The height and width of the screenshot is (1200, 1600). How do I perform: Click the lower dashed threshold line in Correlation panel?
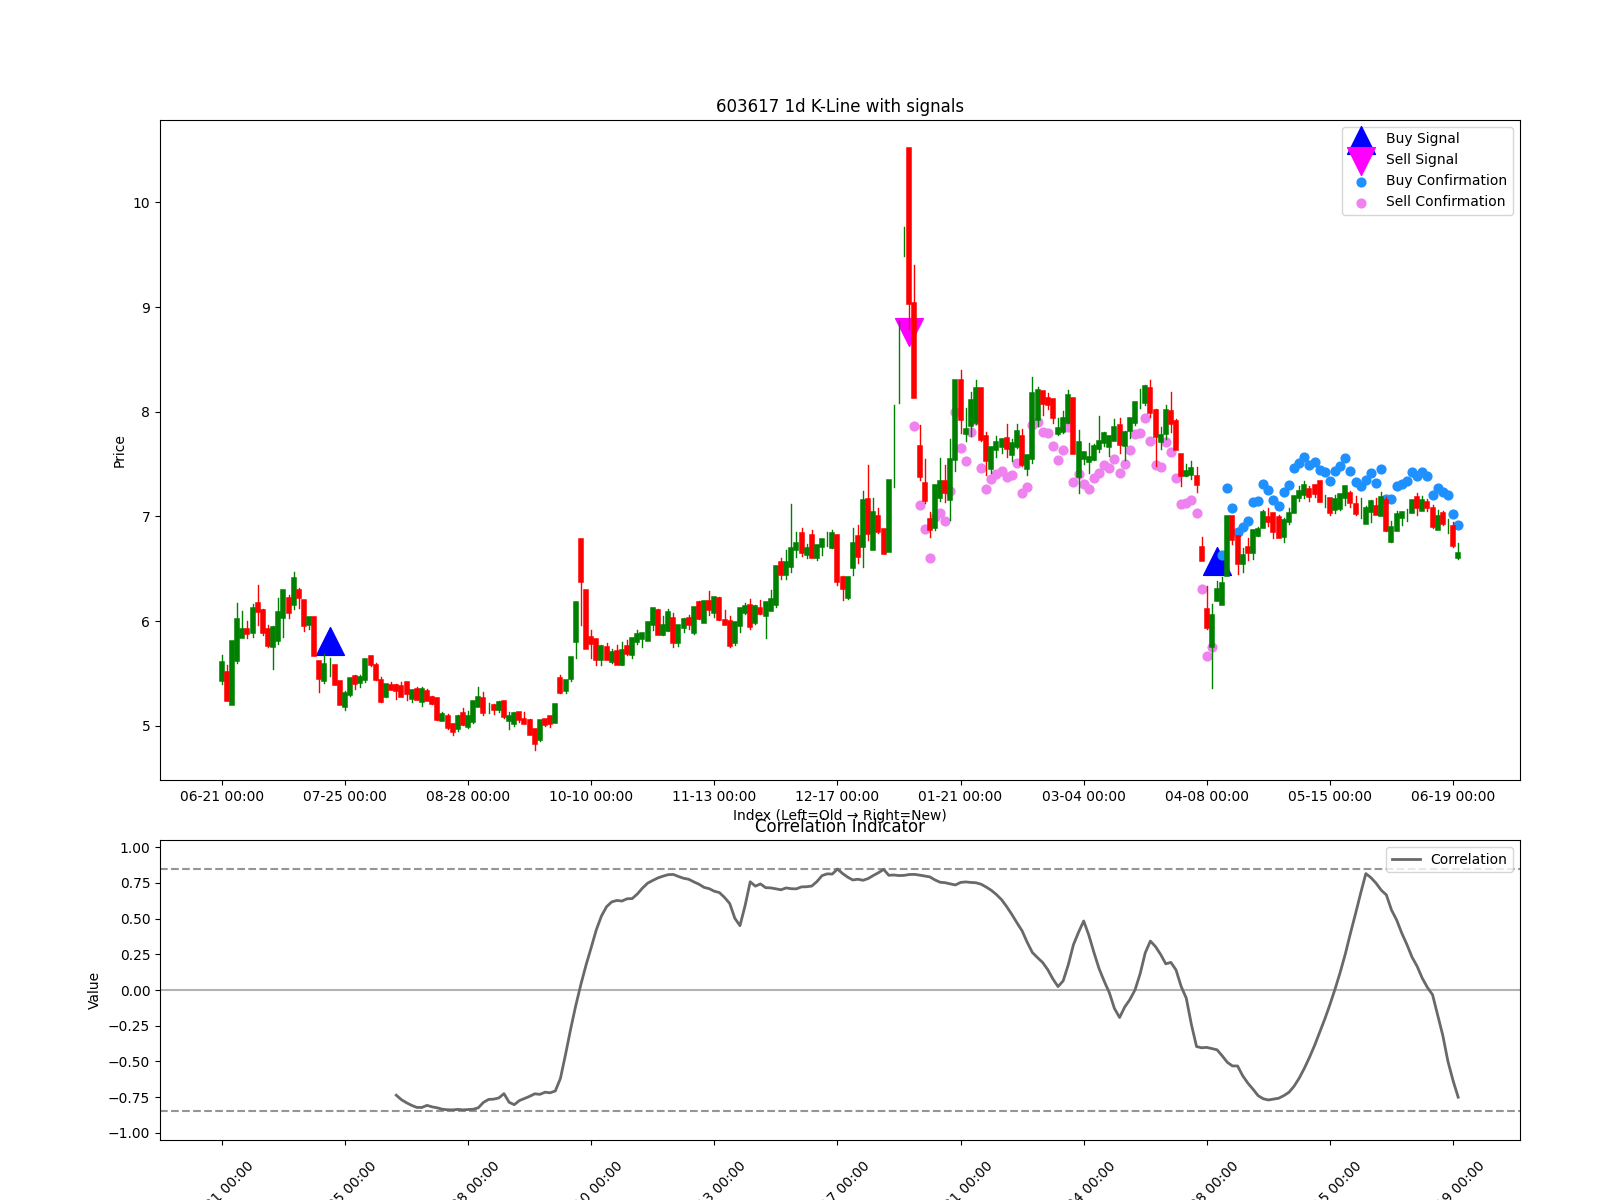point(840,1111)
